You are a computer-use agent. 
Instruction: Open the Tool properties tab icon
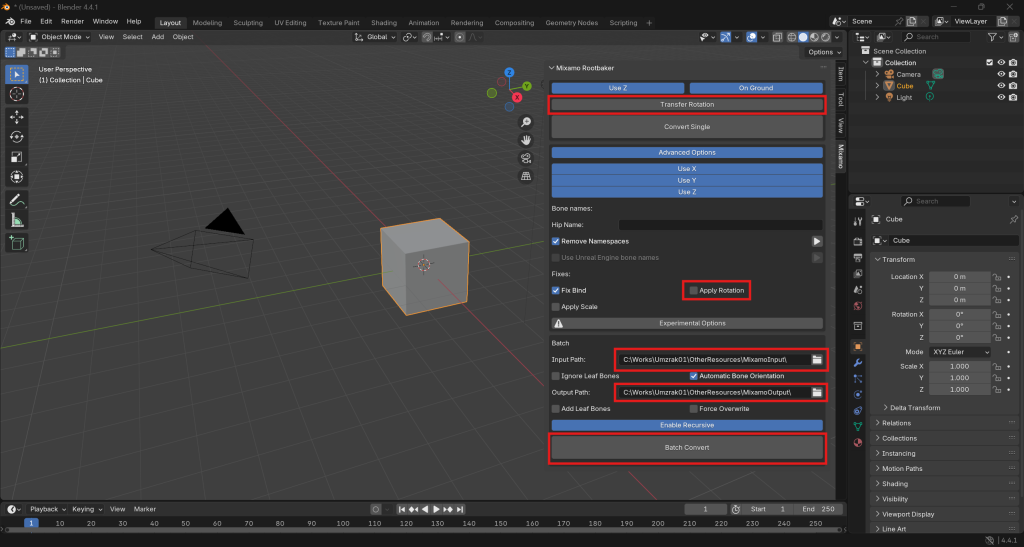pos(858,222)
